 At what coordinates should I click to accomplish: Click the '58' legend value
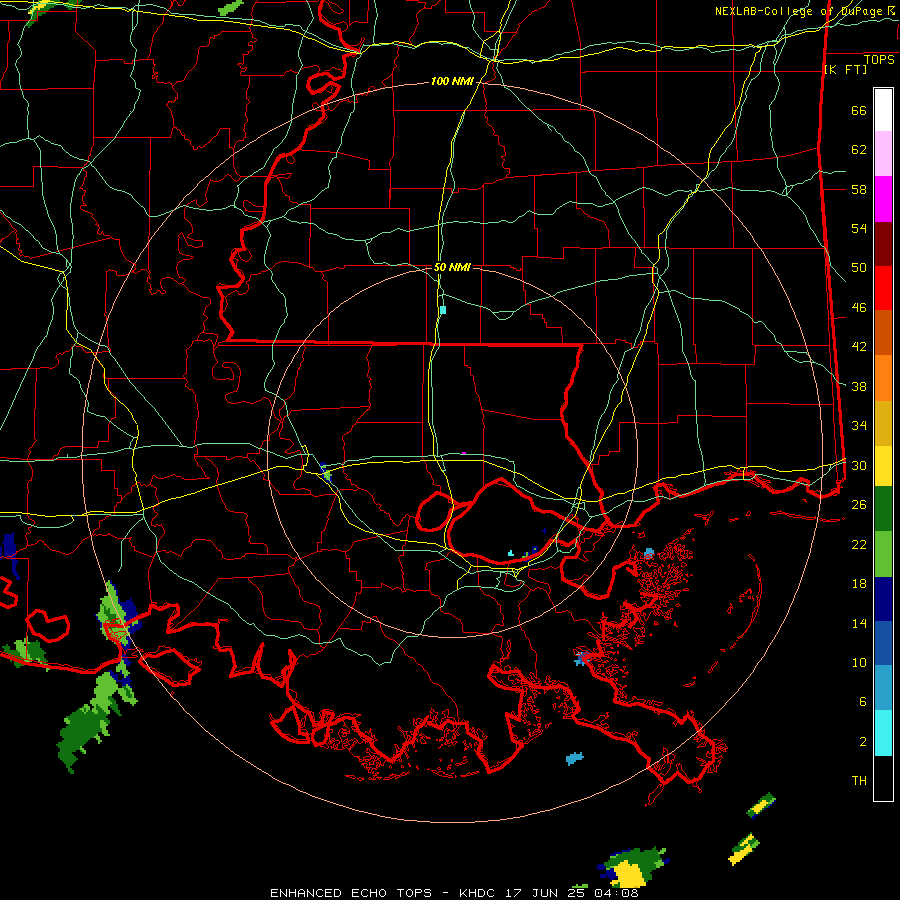tap(859, 189)
